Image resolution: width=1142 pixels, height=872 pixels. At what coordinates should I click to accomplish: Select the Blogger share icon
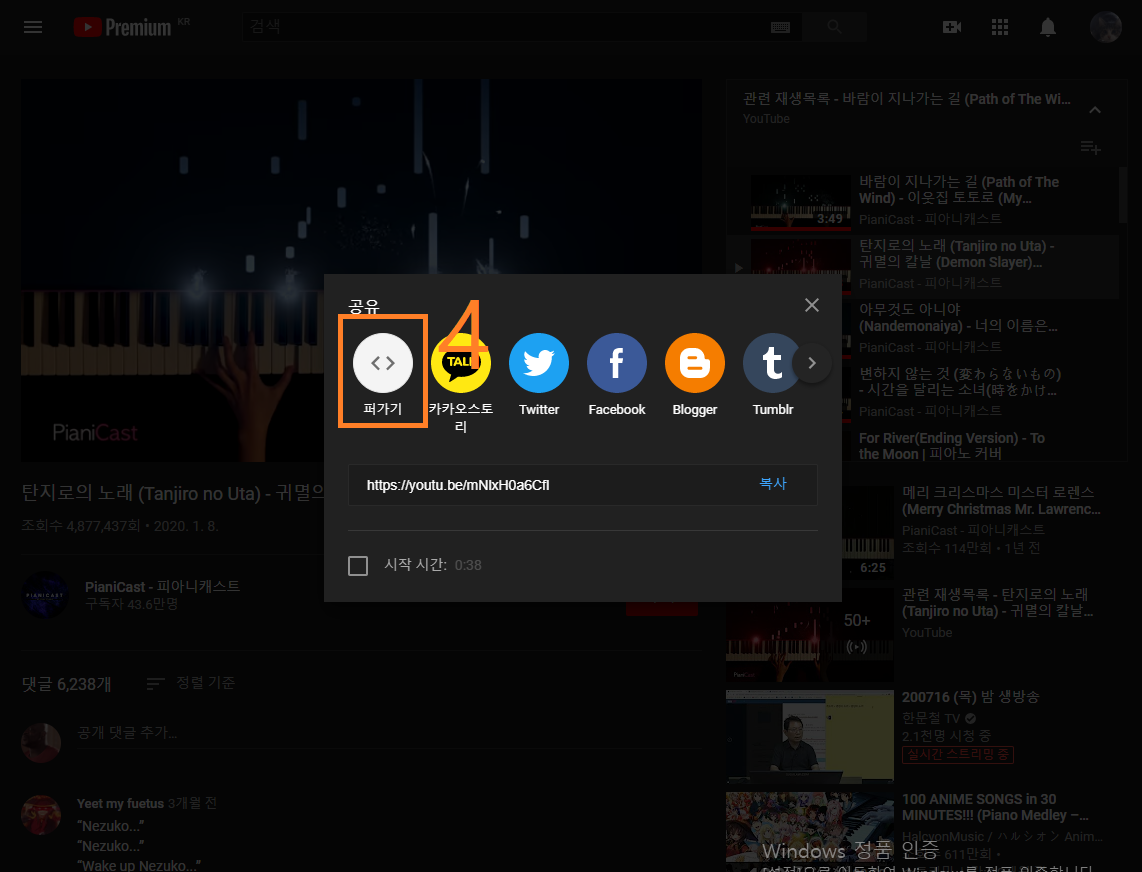(x=695, y=363)
